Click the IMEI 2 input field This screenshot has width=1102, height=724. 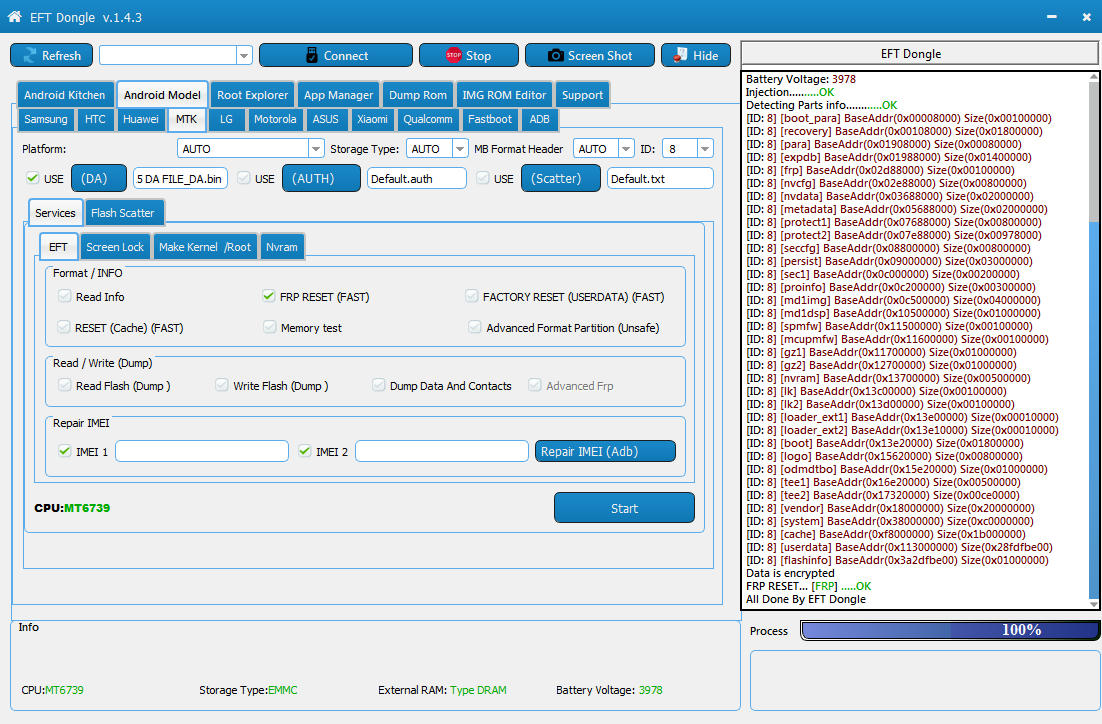[441, 451]
